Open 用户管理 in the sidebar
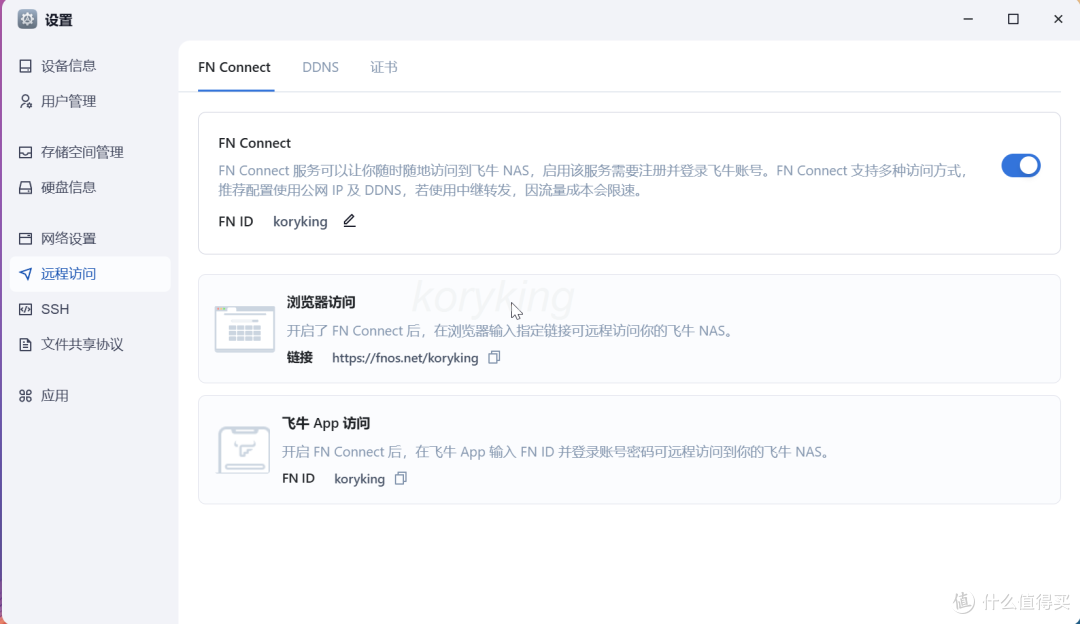The width and height of the screenshot is (1080, 624). [90, 101]
